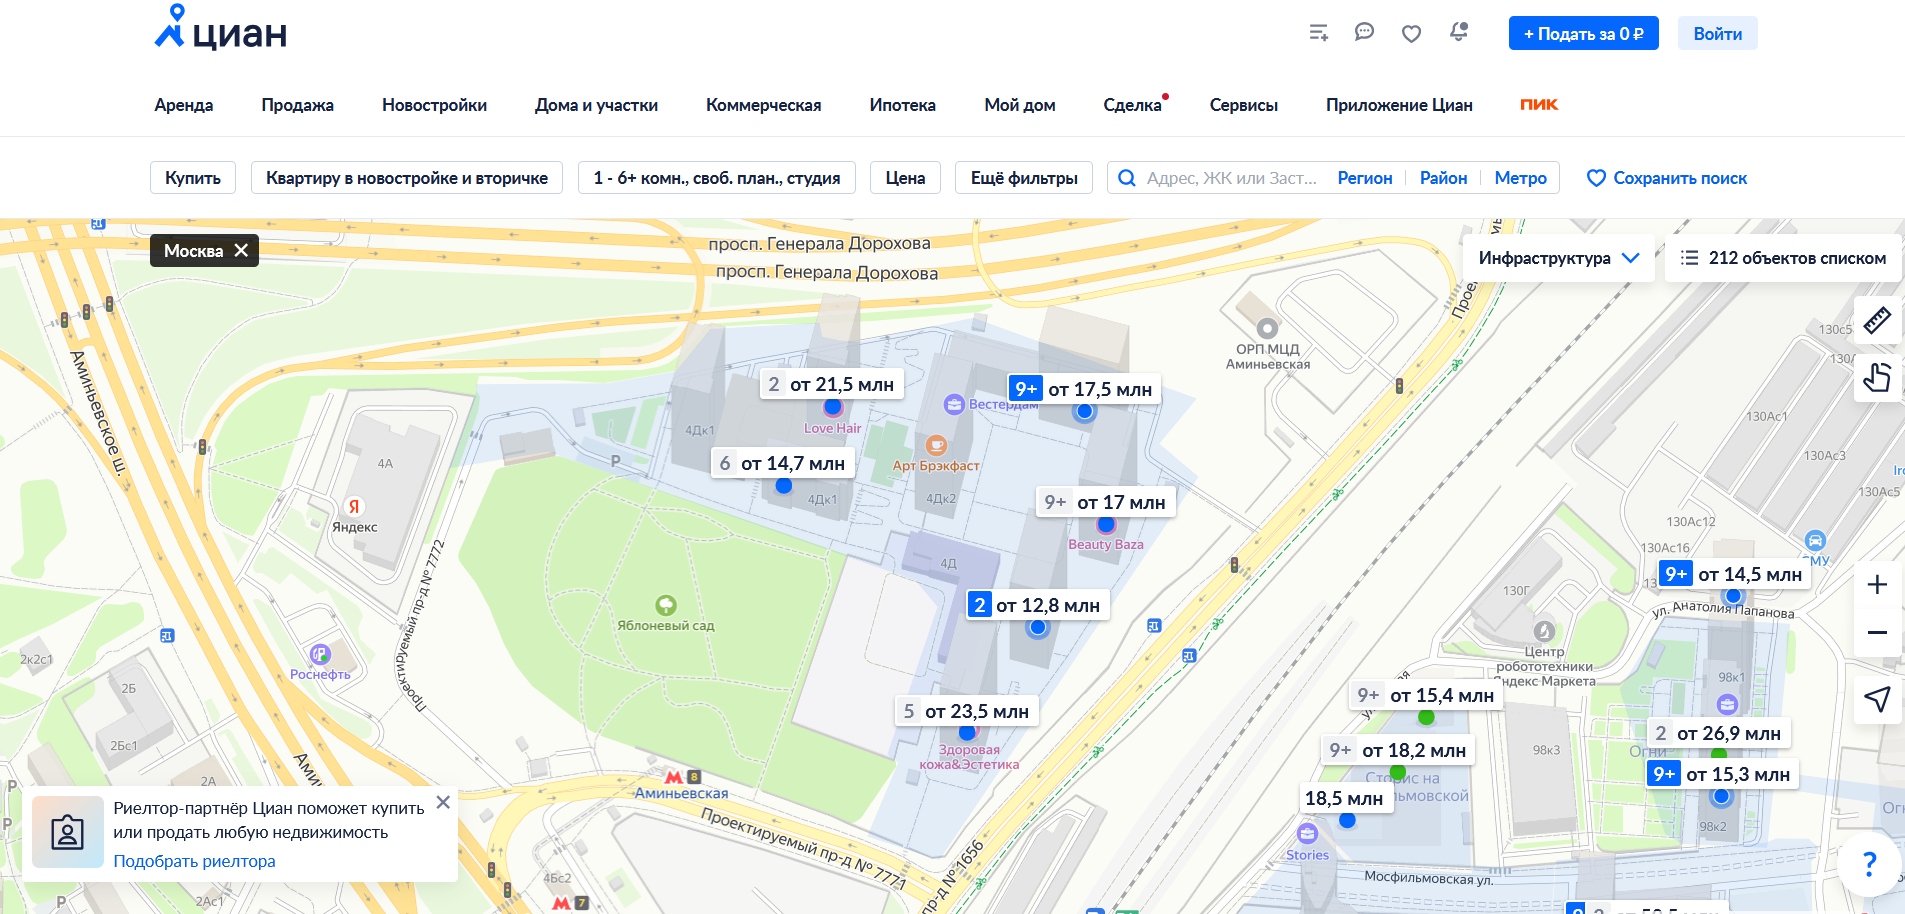Open map marker от 21,5 млн

(x=831, y=384)
